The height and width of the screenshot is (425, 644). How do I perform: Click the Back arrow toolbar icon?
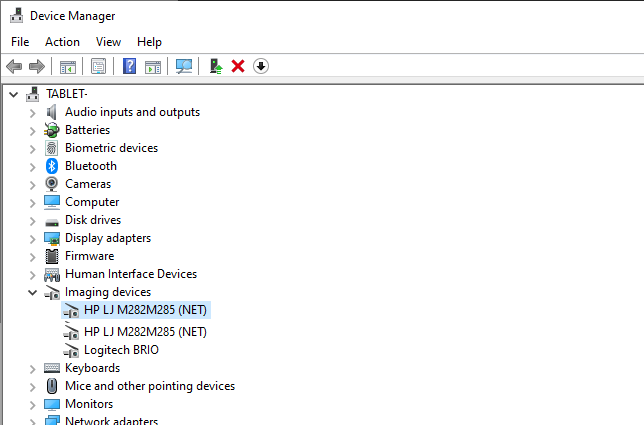[14, 66]
